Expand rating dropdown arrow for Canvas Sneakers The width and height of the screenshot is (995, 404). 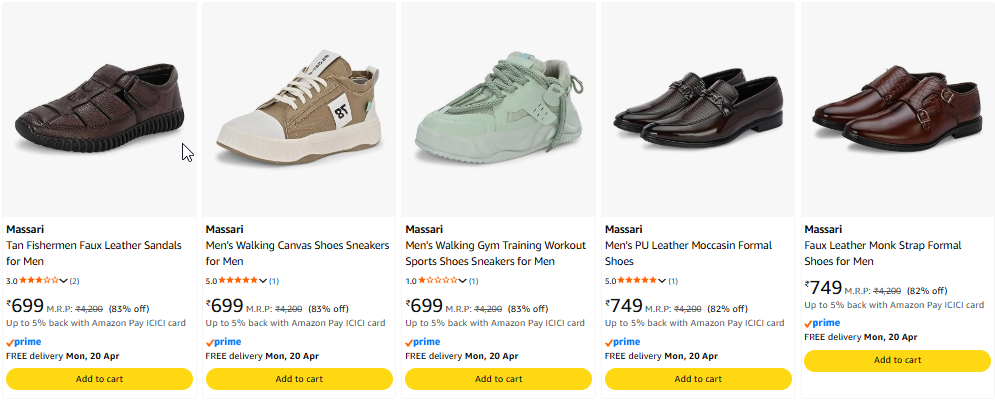pyautogui.click(x=263, y=281)
